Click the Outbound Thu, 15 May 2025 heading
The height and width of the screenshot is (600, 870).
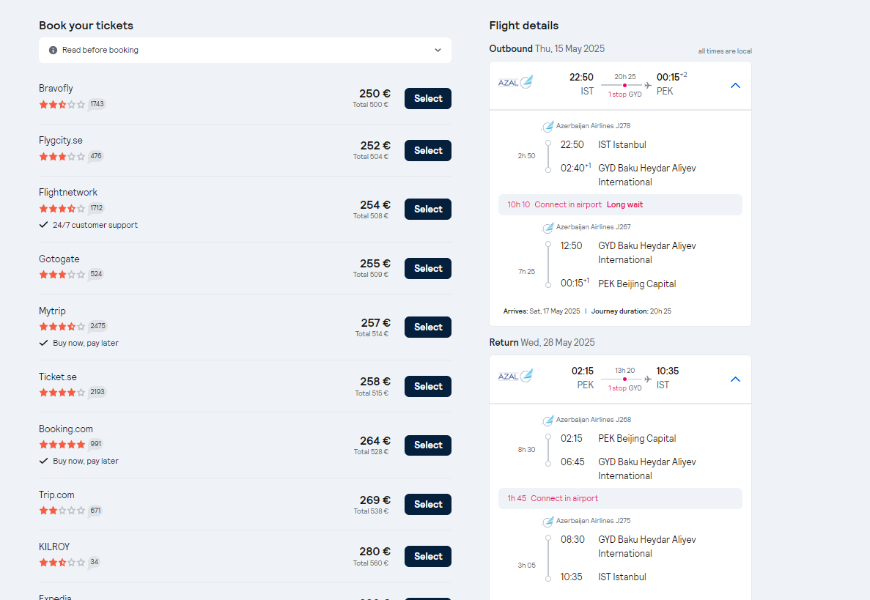pos(547,48)
